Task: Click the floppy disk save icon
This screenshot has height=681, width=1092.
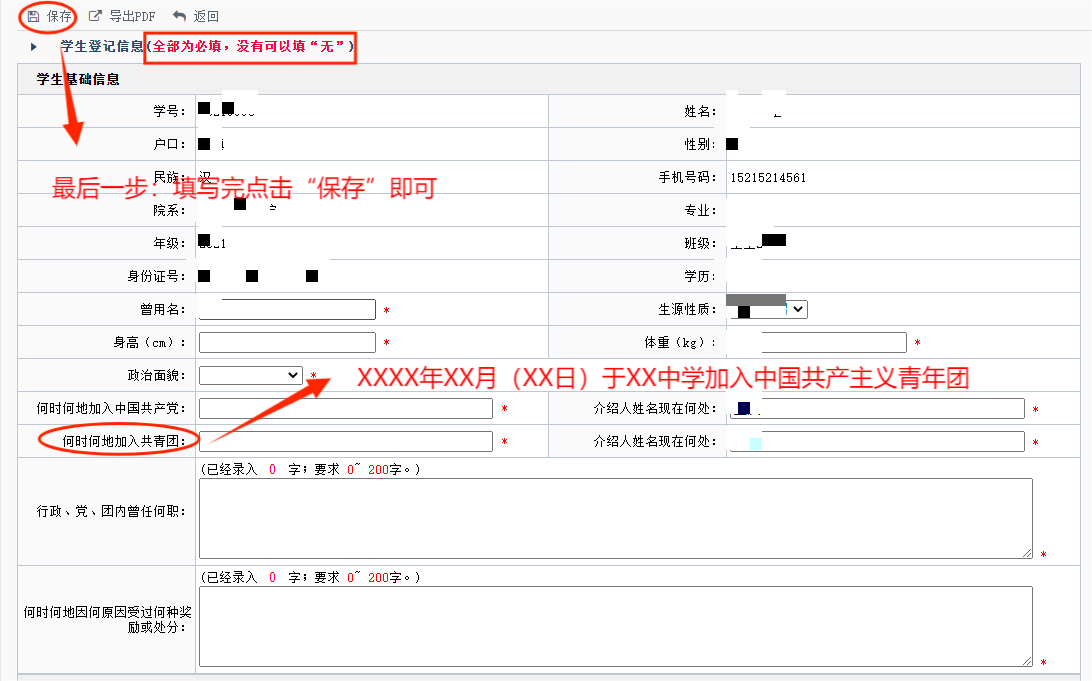Action: click(x=33, y=16)
